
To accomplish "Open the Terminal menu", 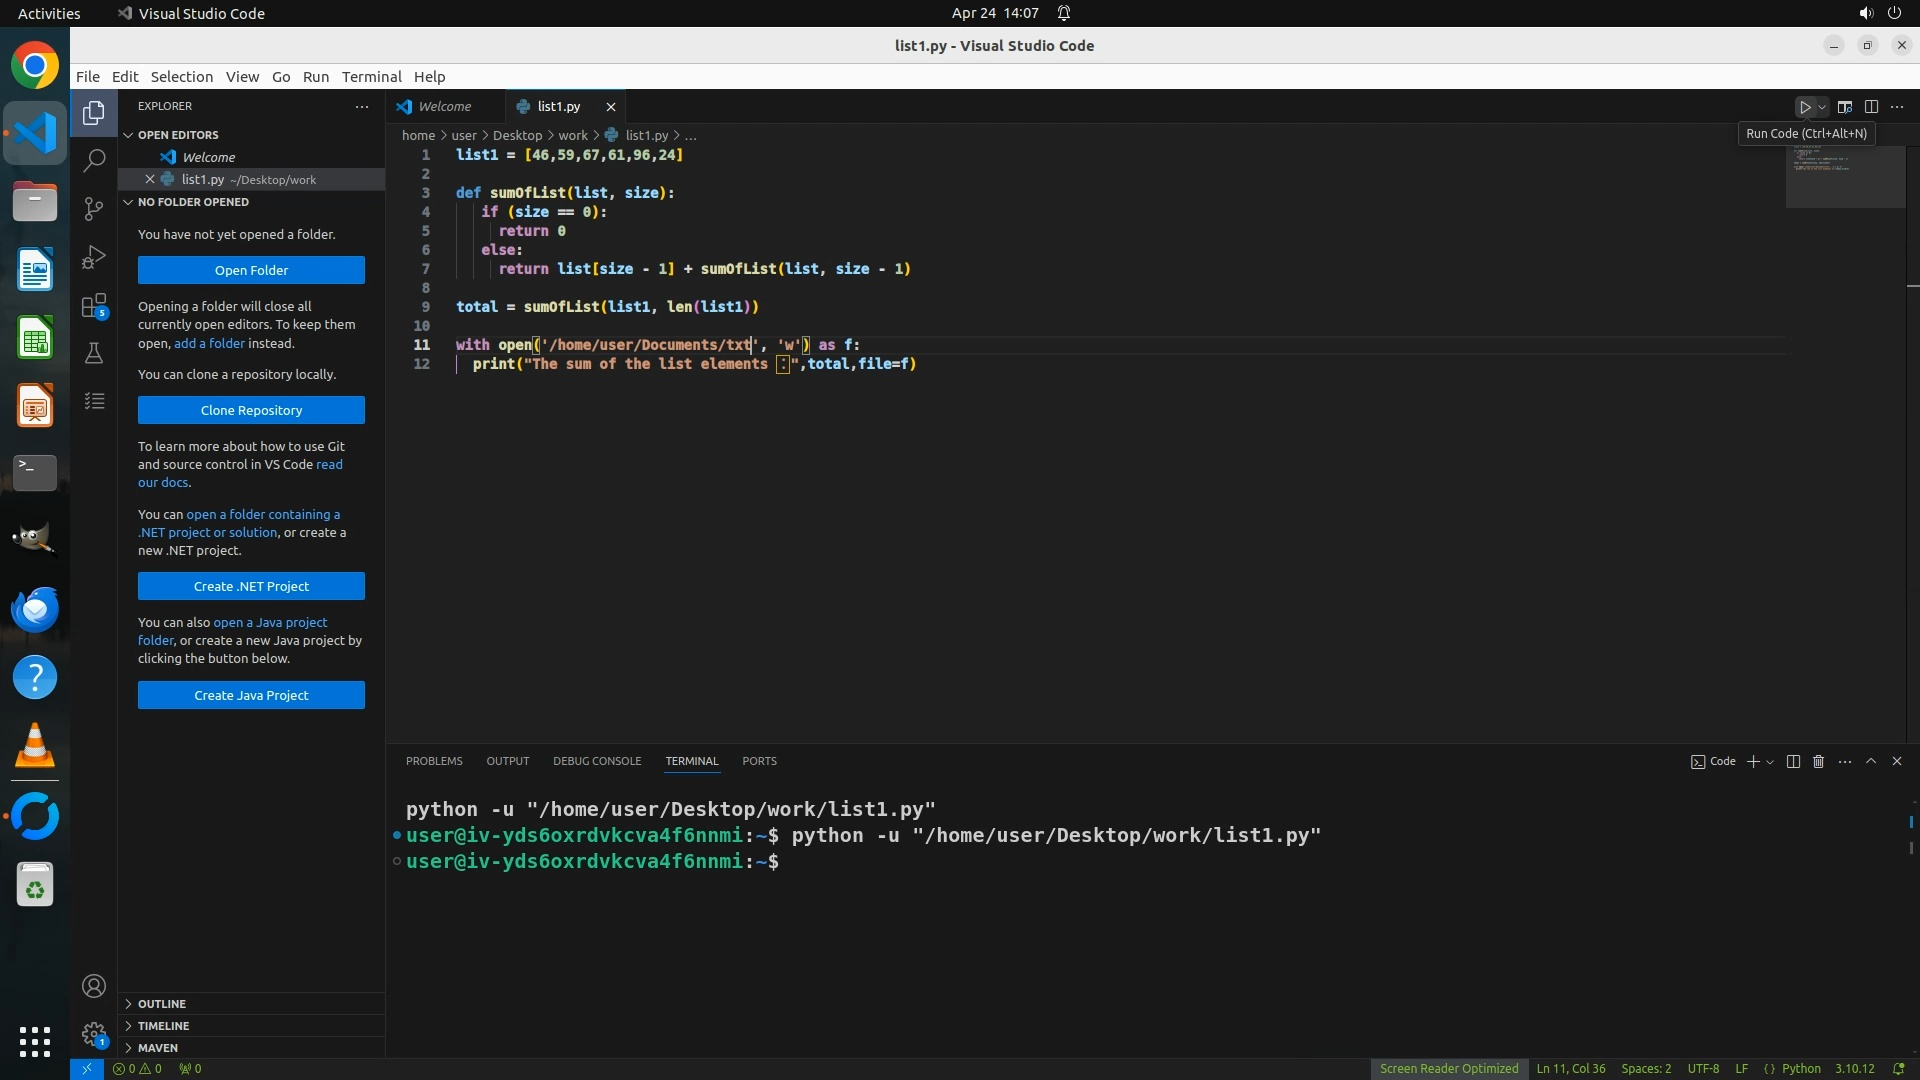I will pyautogui.click(x=371, y=77).
